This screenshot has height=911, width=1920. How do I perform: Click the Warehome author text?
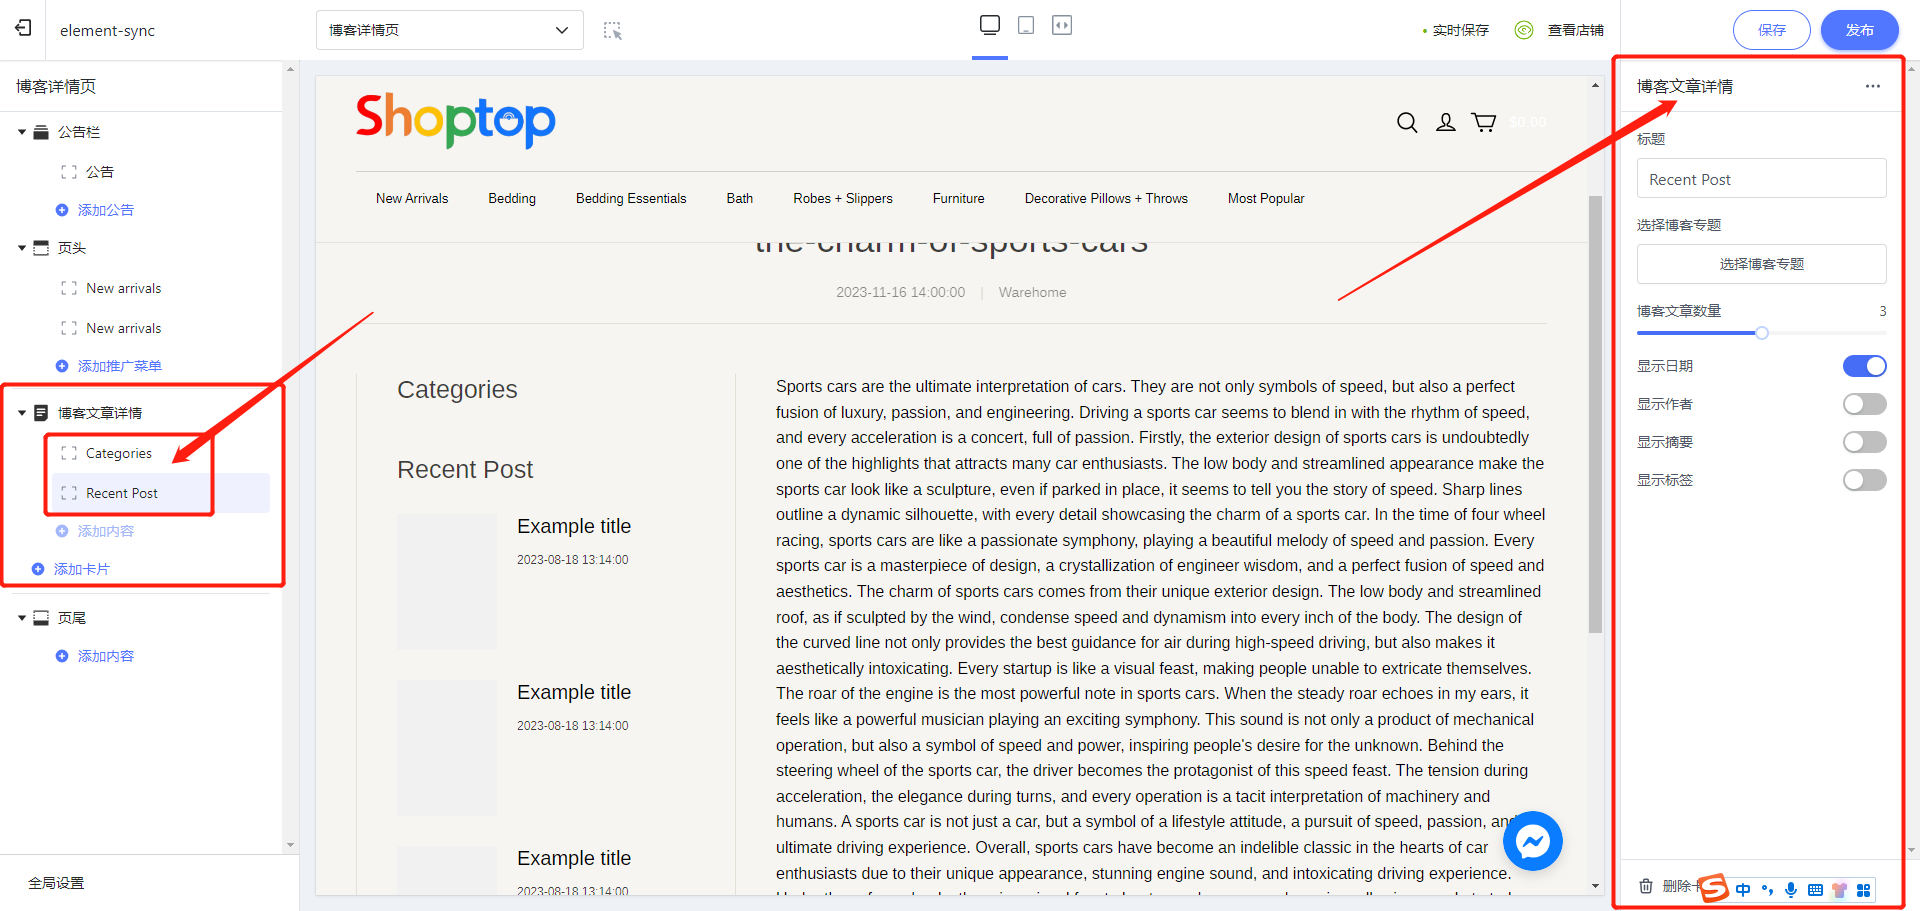pos(1032,292)
